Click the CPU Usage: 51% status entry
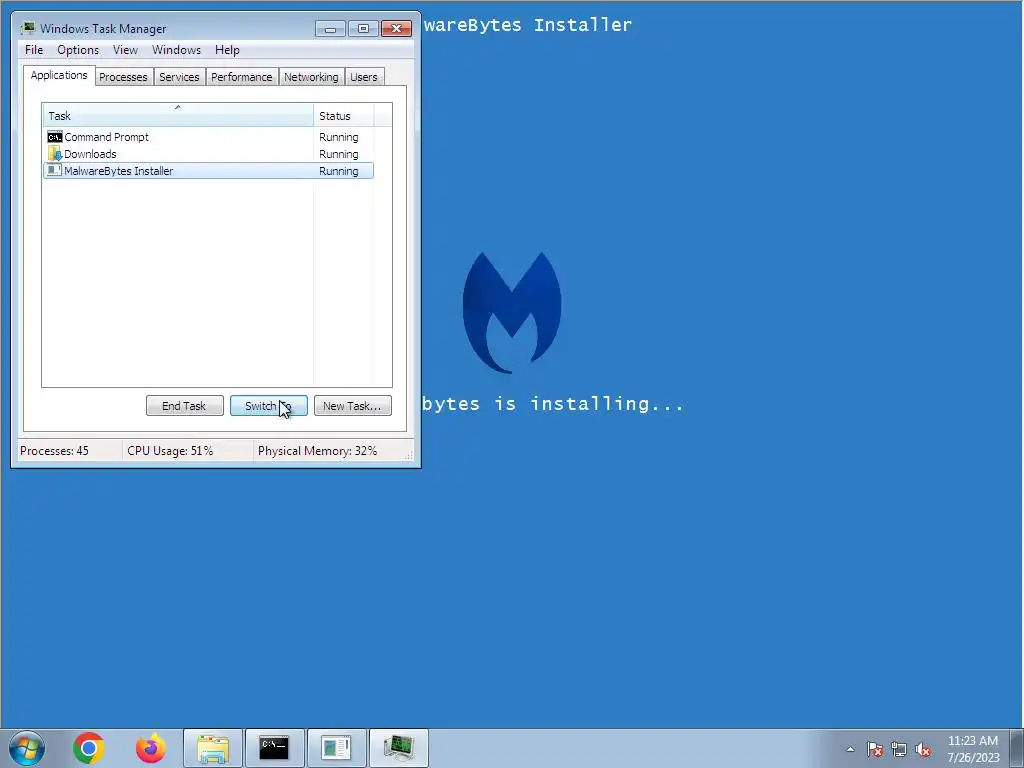The height and width of the screenshot is (768, 1024). 170,451
